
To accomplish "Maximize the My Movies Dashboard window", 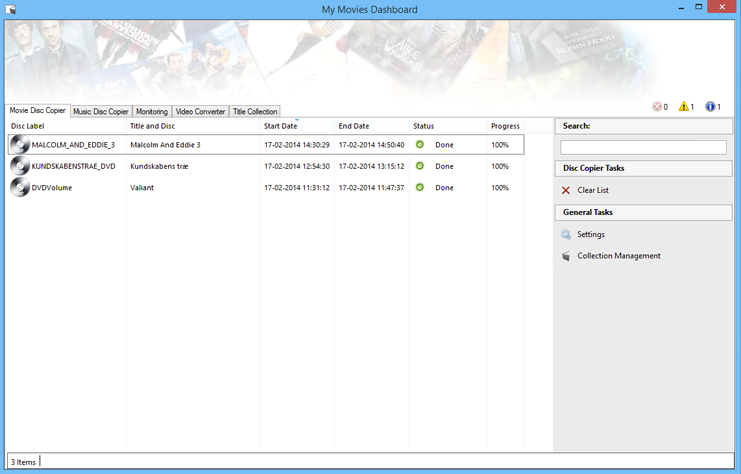I will tap(698, 7).
